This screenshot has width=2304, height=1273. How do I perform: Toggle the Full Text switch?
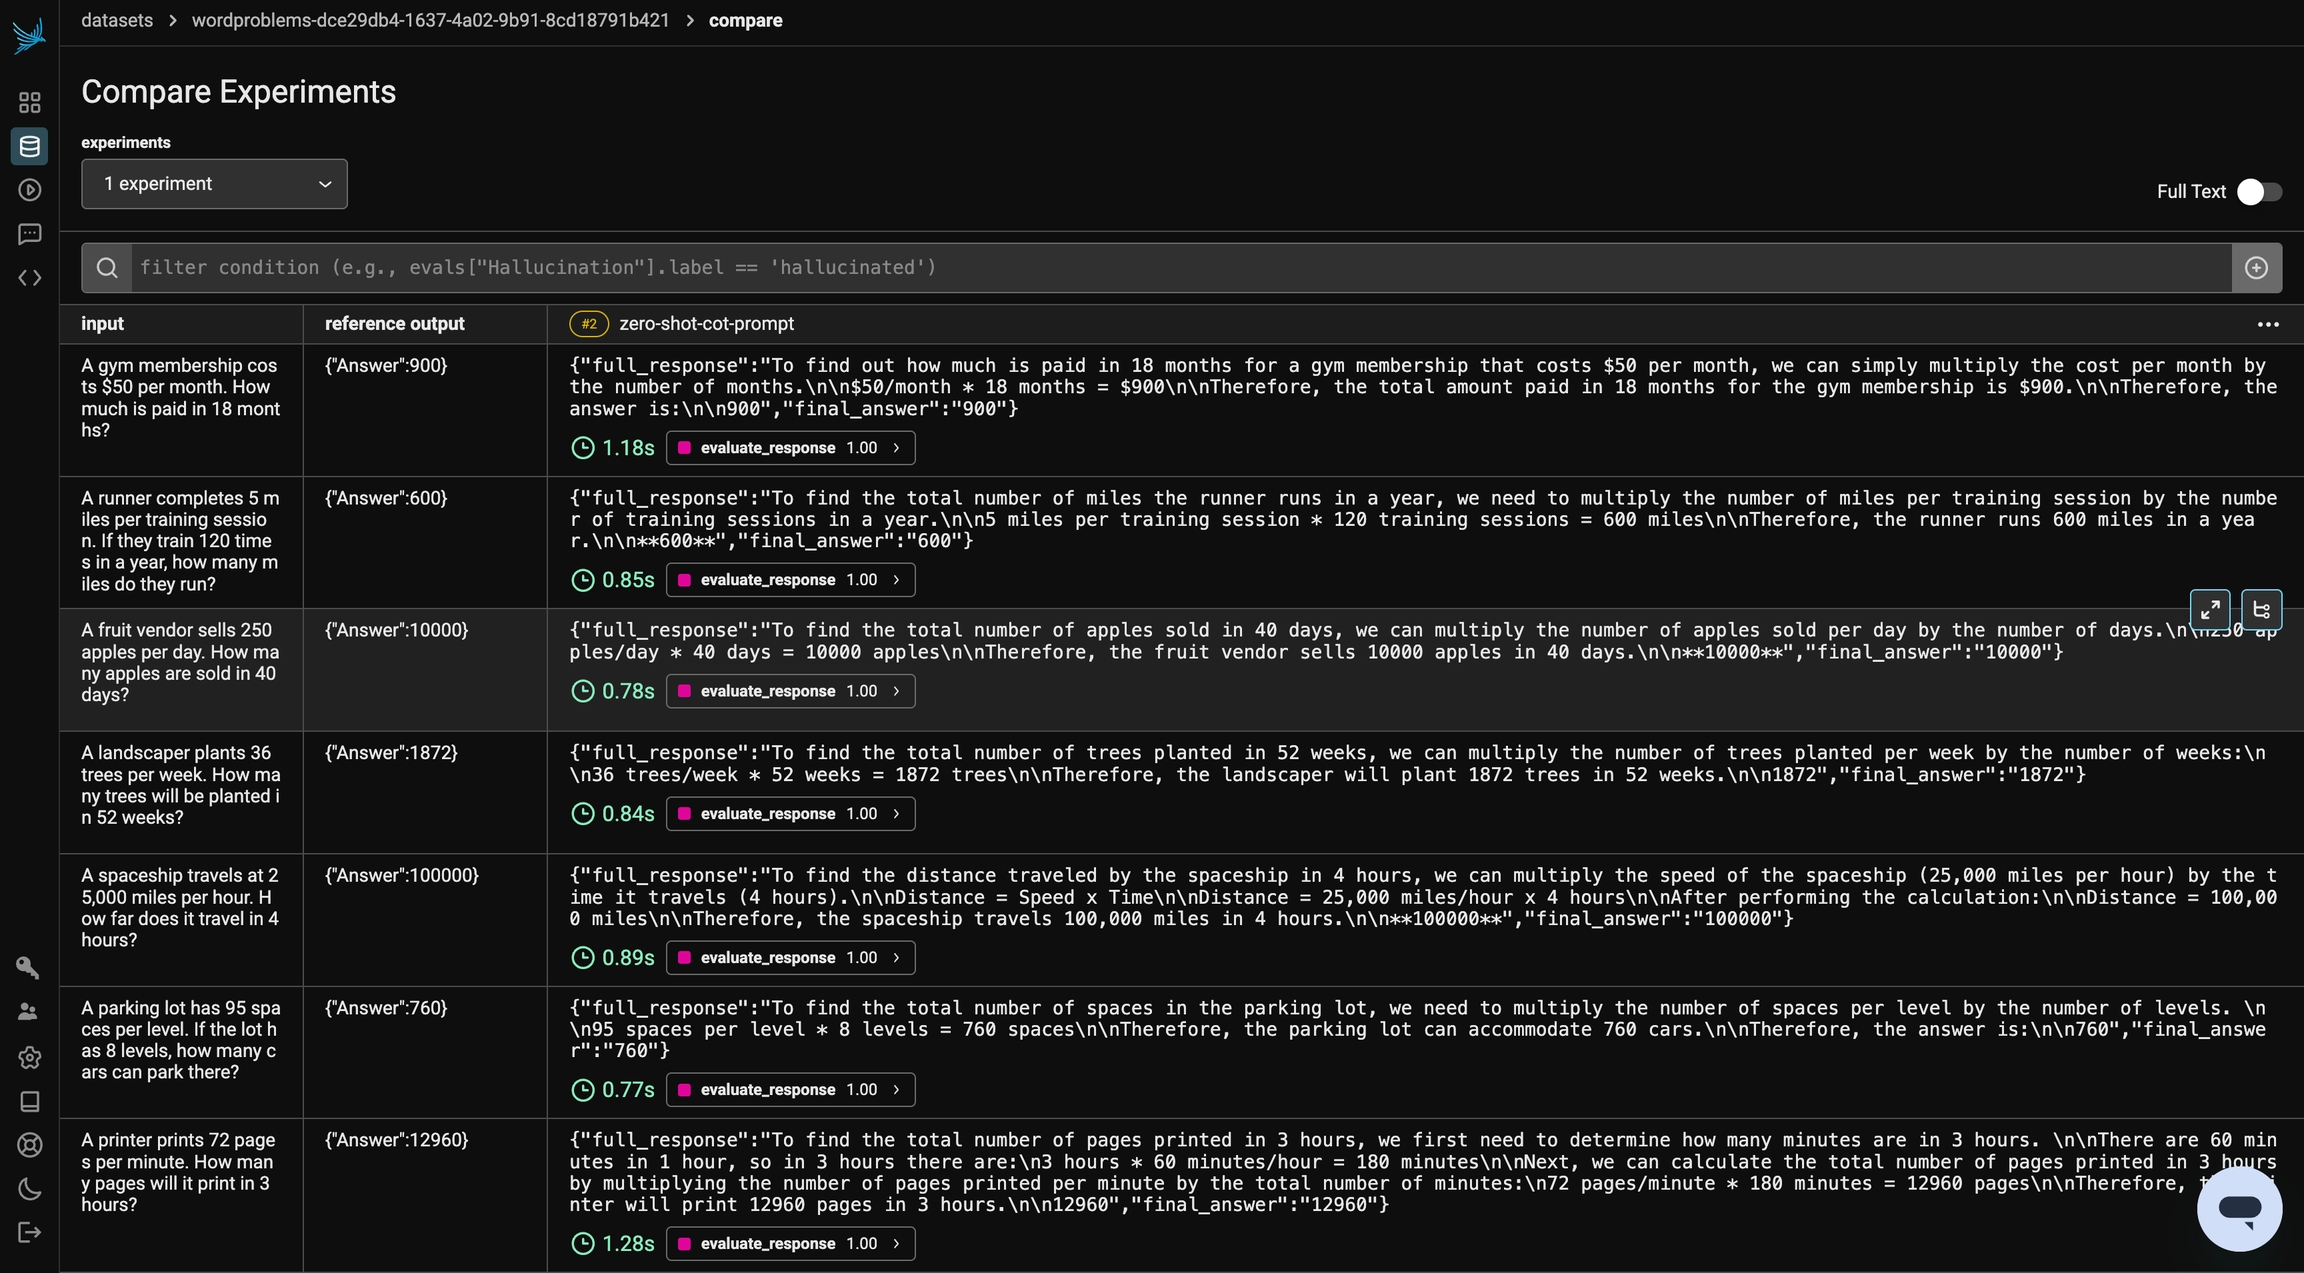[2259, 192]
